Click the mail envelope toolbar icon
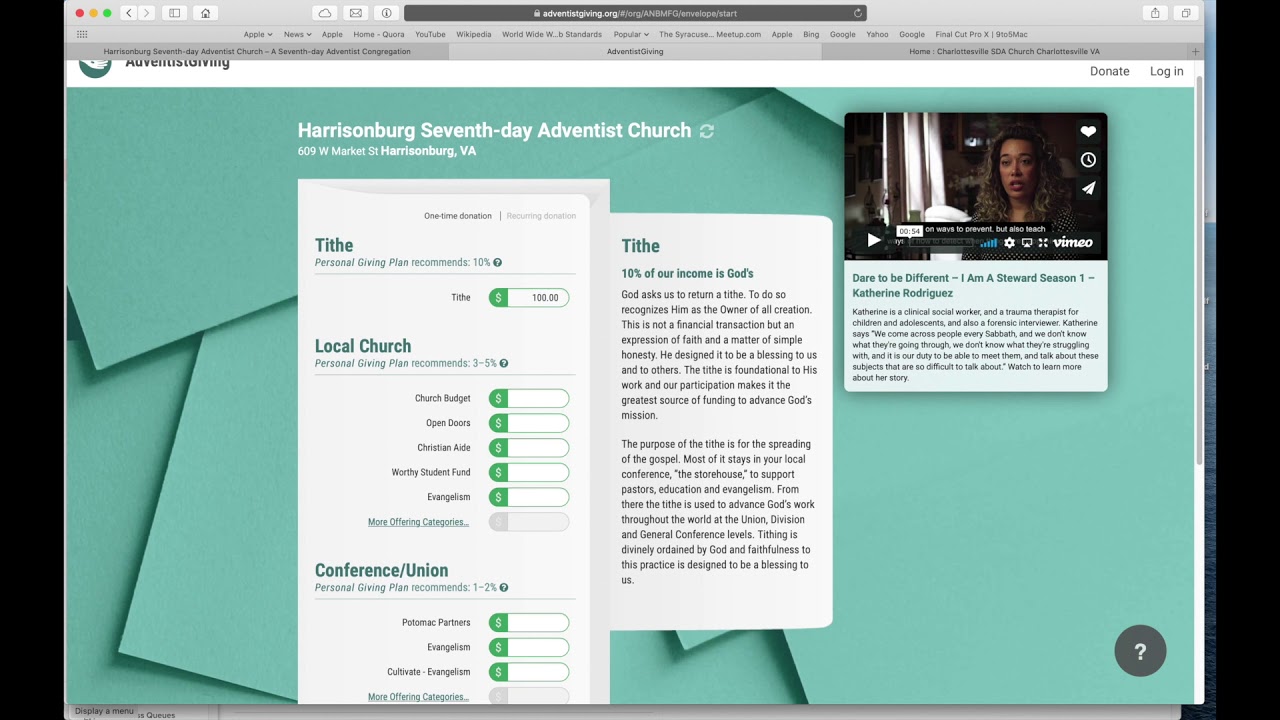The height and width of the screenshot is (720, 1280). 355,13
